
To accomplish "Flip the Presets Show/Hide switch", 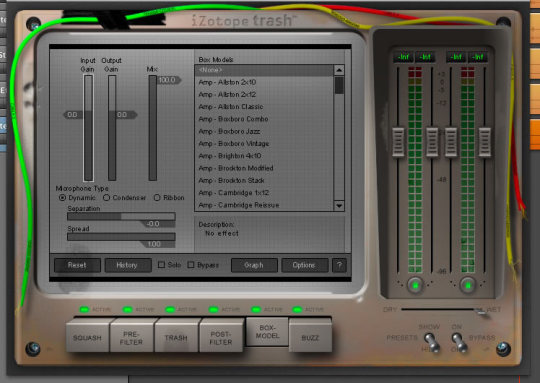I will point(432,343).
